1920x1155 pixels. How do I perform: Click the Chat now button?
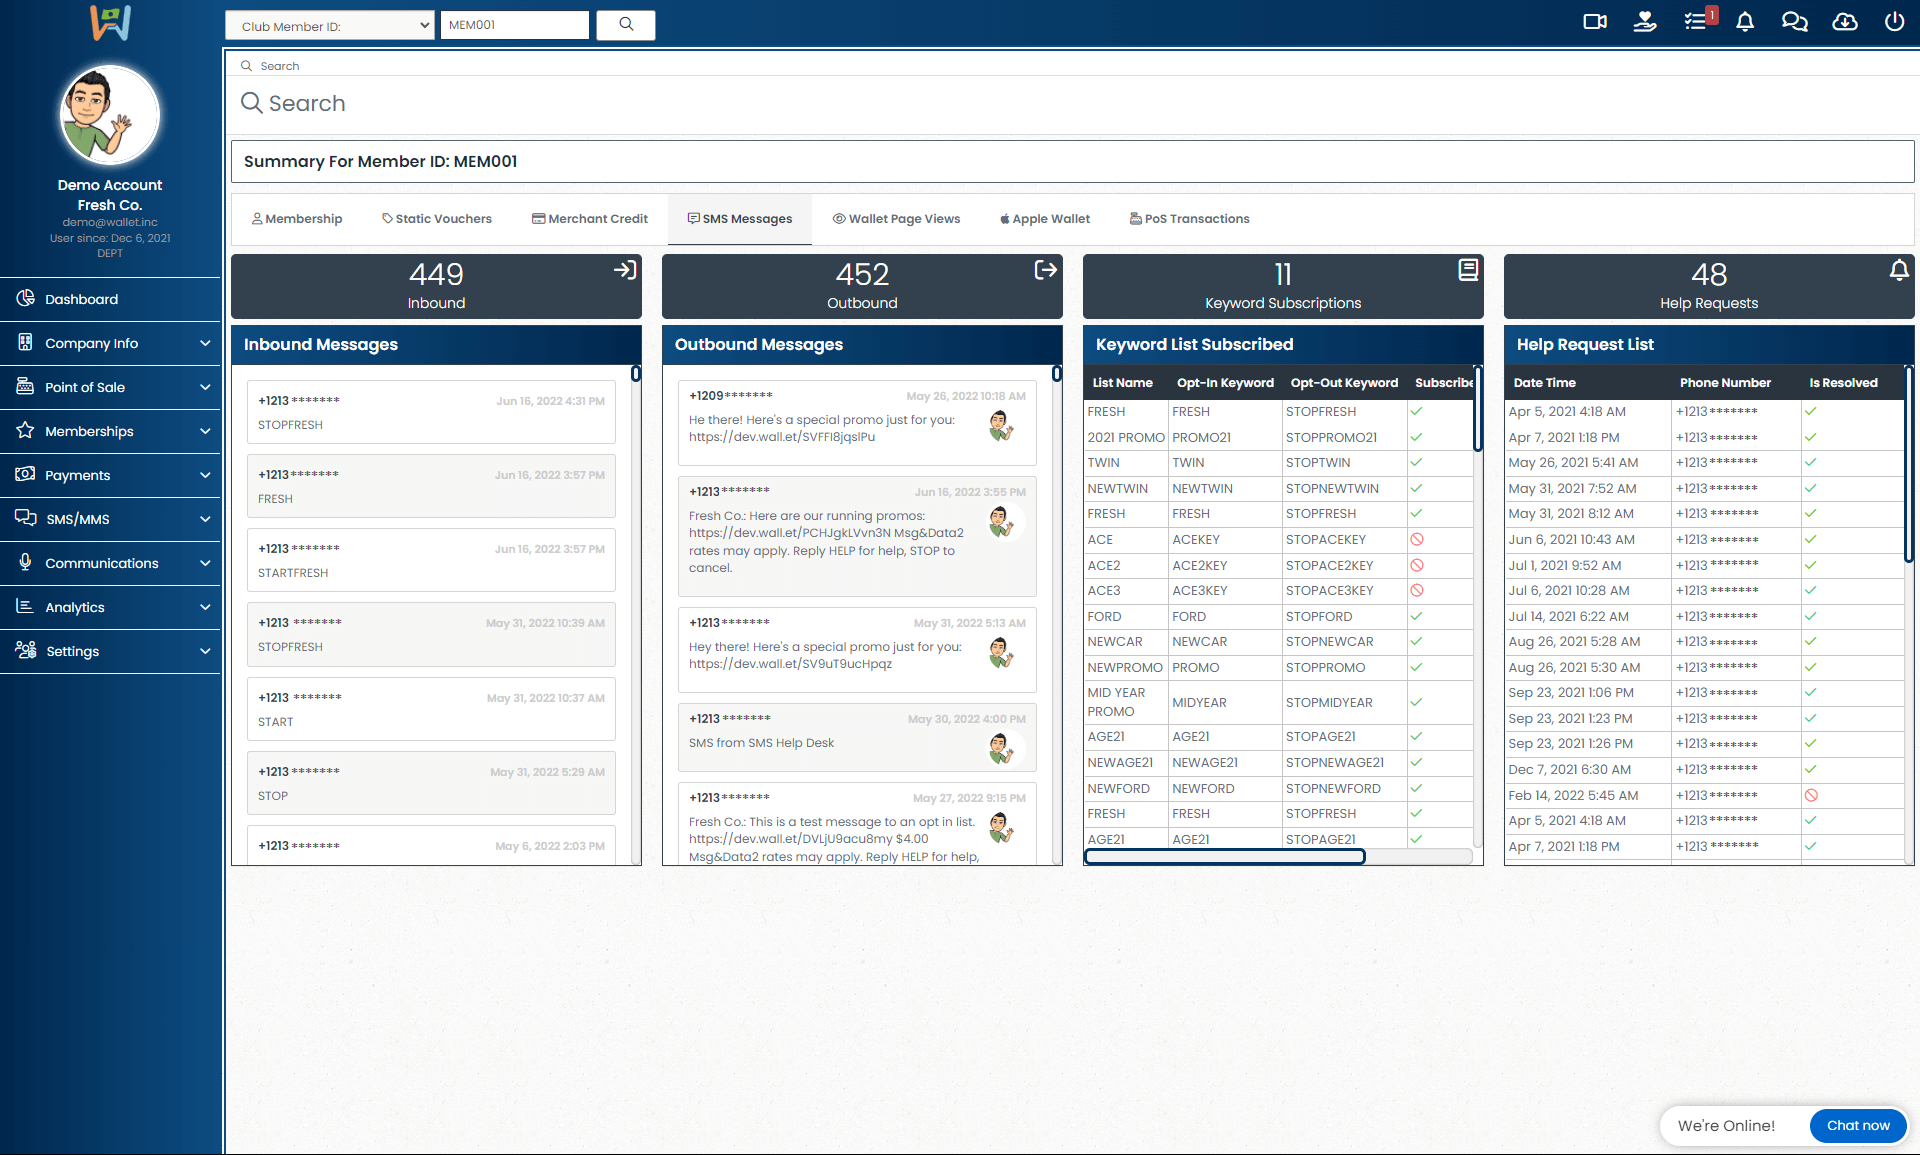(x=1857, y=1125)
